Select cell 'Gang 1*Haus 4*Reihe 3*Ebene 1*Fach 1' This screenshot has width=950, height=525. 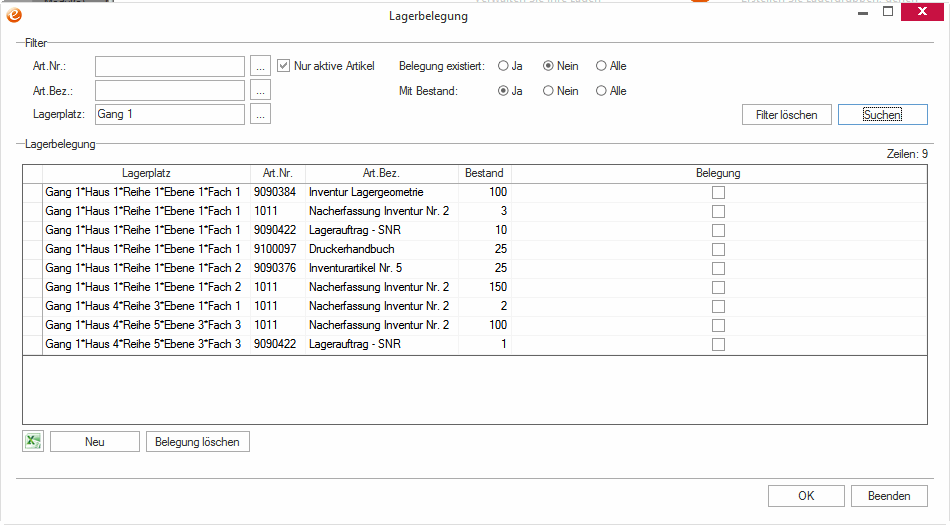point(146,306)
